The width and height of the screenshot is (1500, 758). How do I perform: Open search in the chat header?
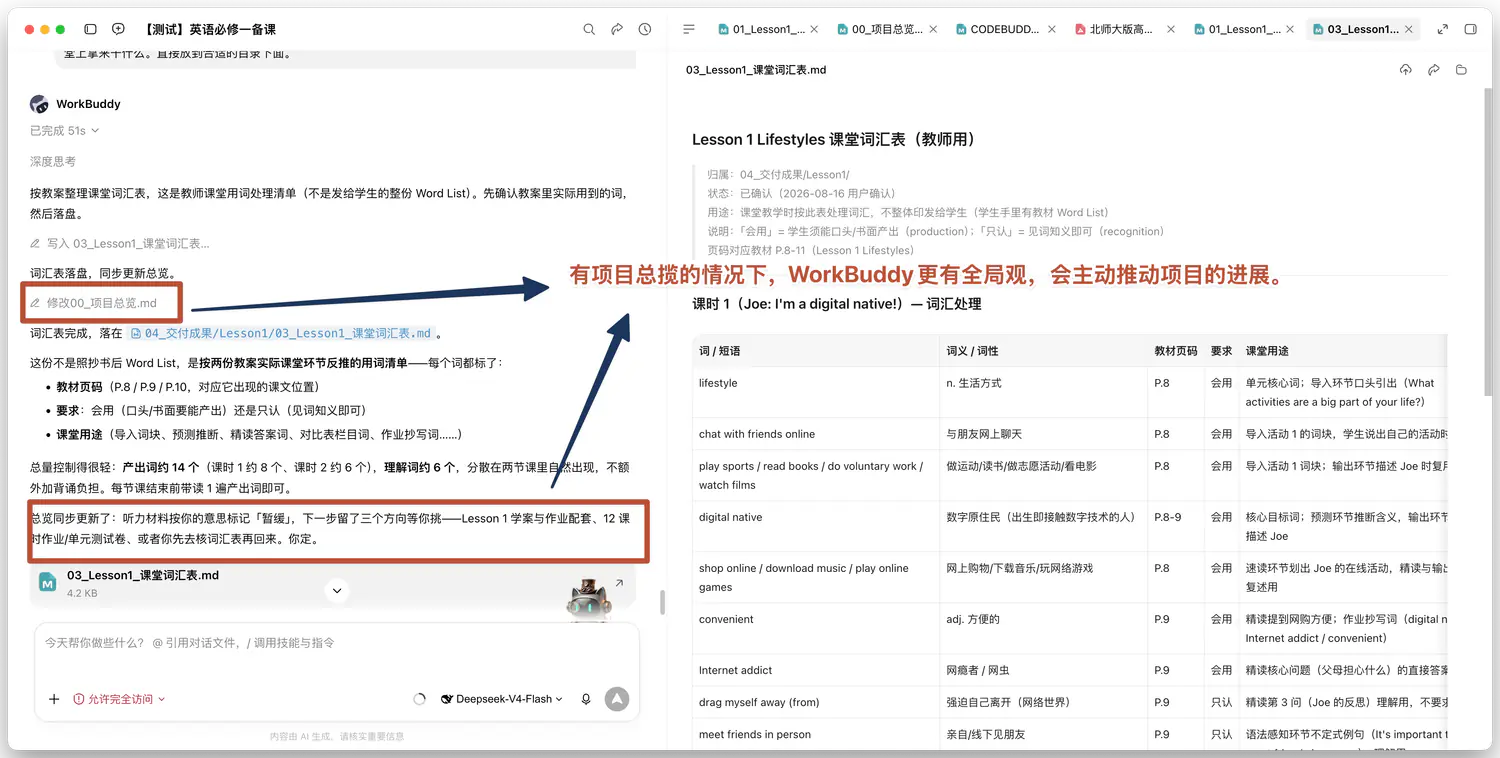(589, 29)
